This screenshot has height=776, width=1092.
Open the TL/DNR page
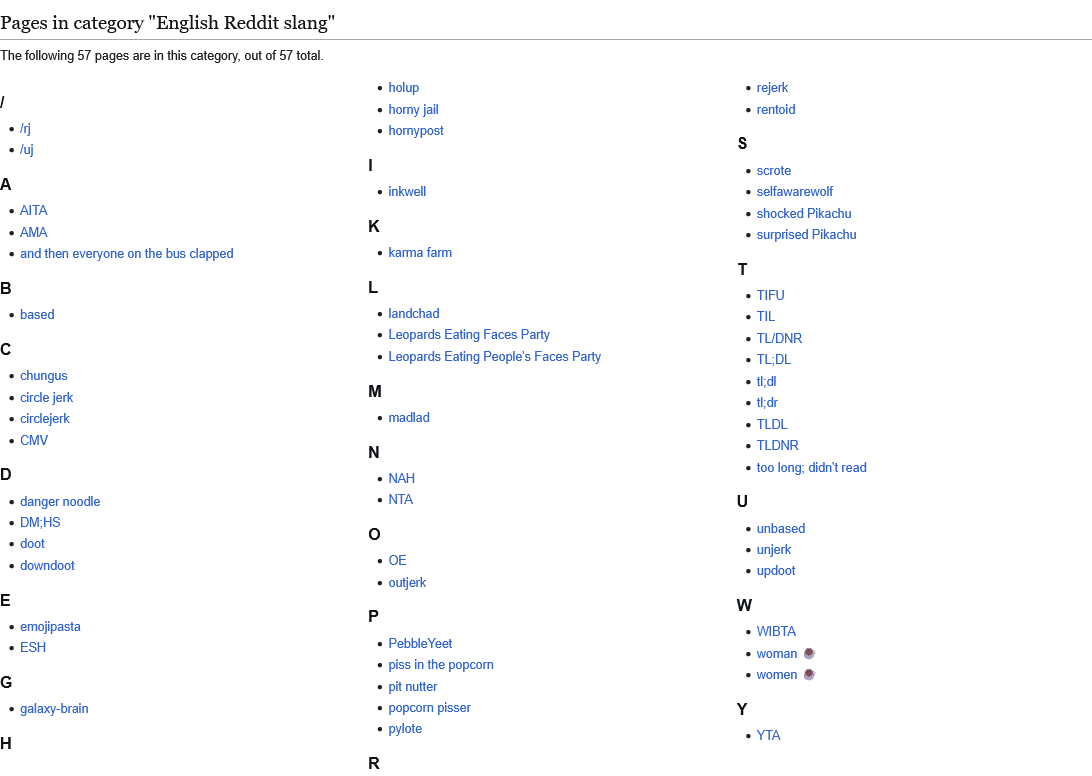point(779,339)
